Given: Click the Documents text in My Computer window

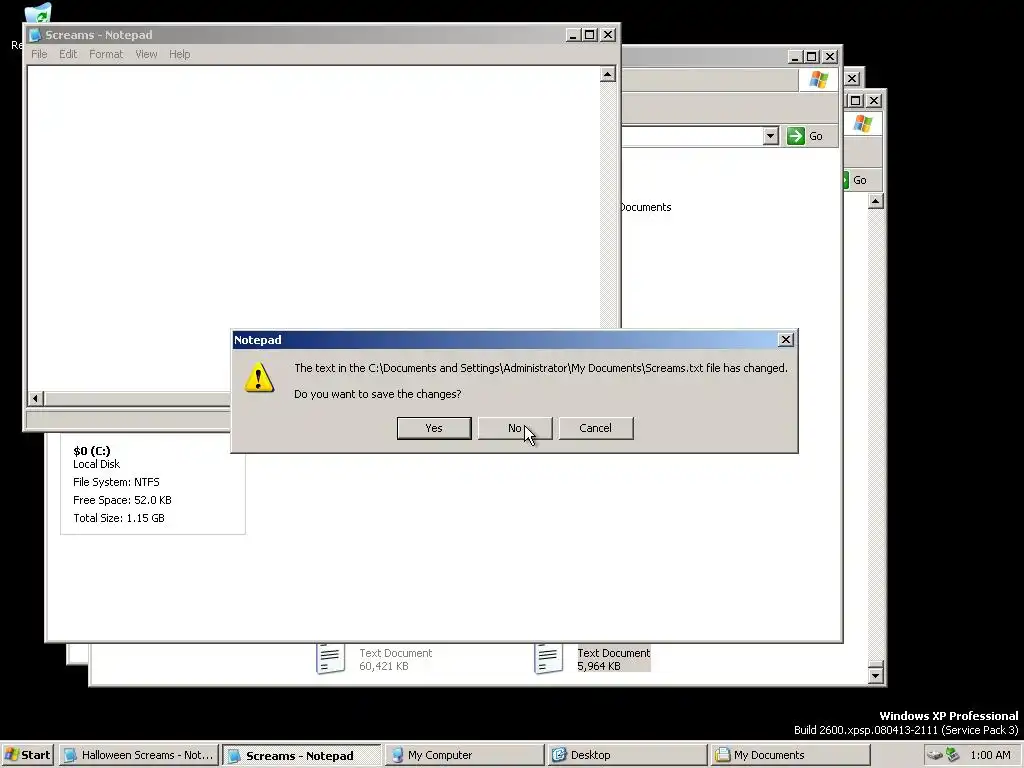Looking at the screenshot, I should (645, 207).
